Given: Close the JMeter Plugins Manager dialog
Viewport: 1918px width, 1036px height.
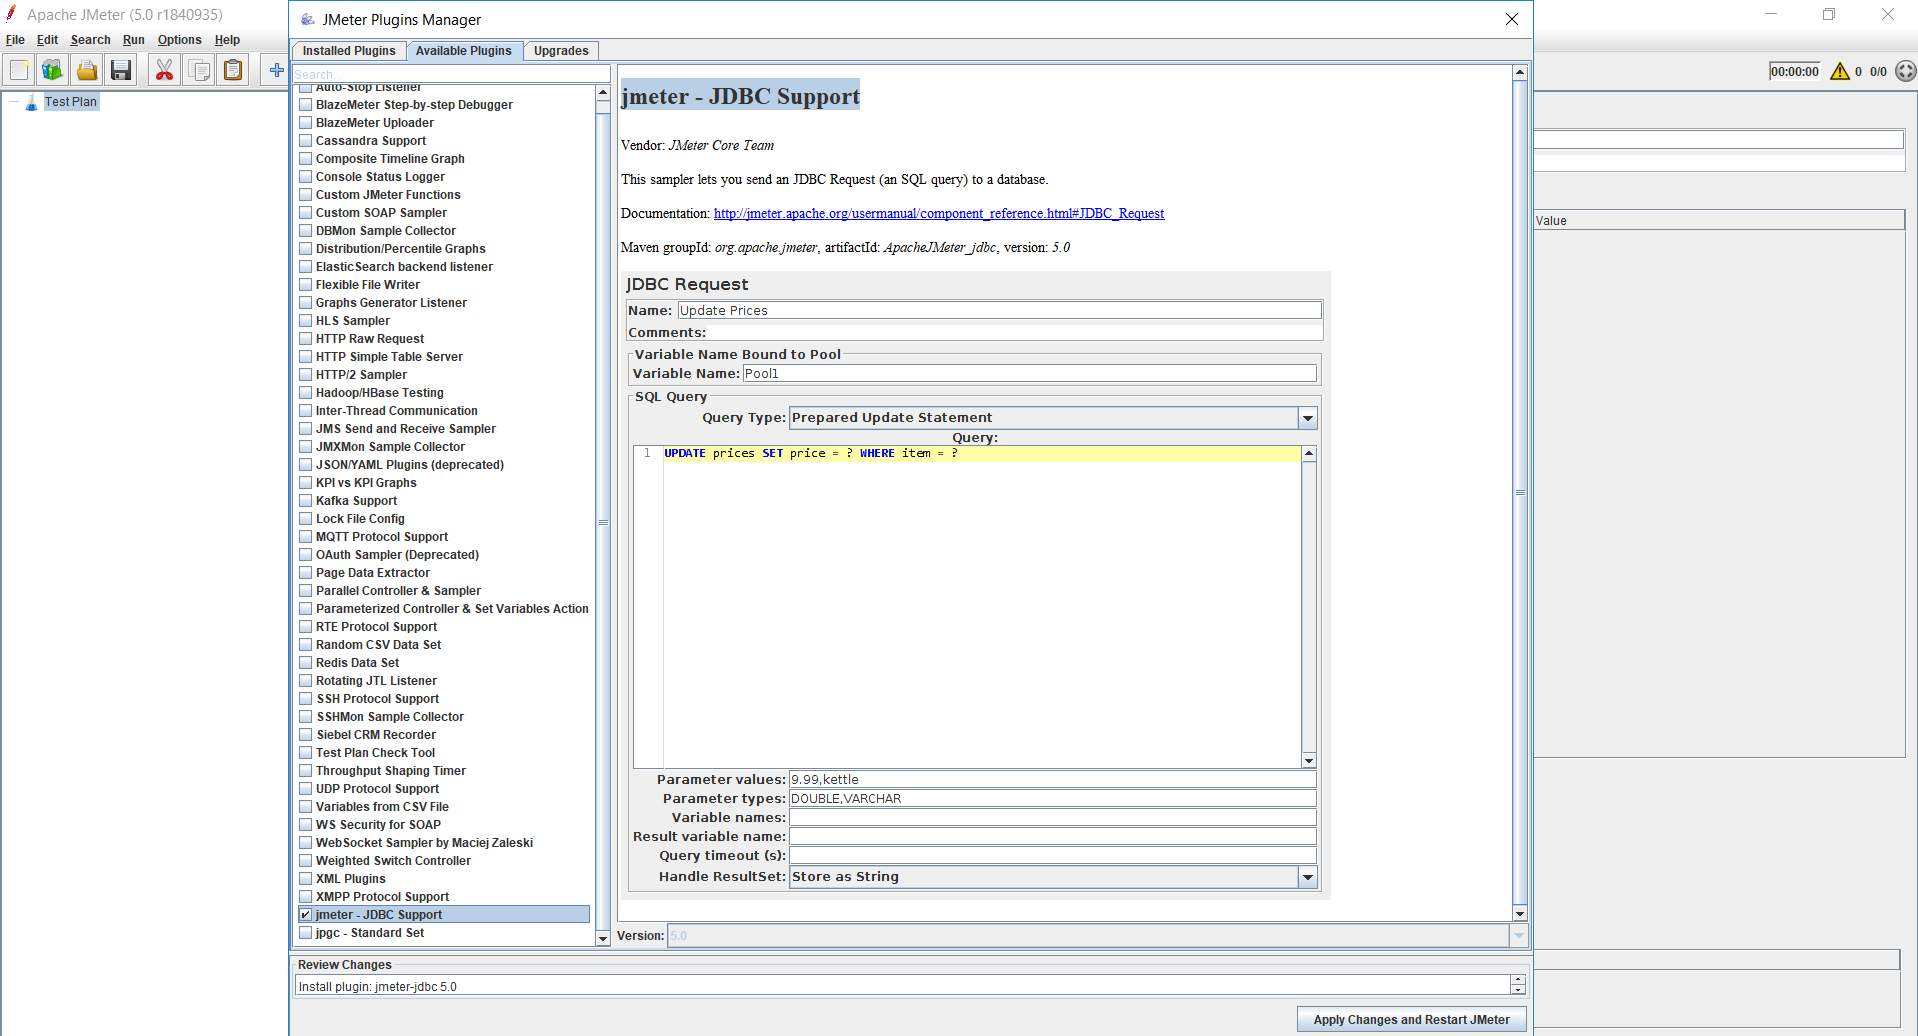Looking at the screenshot, I should click(x=1512, y=19).
